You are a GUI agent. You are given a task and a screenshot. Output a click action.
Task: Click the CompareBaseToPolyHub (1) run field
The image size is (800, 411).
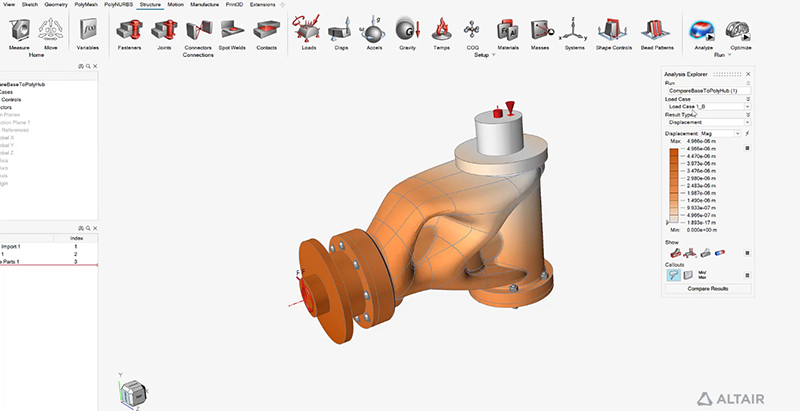coord(708,91)
